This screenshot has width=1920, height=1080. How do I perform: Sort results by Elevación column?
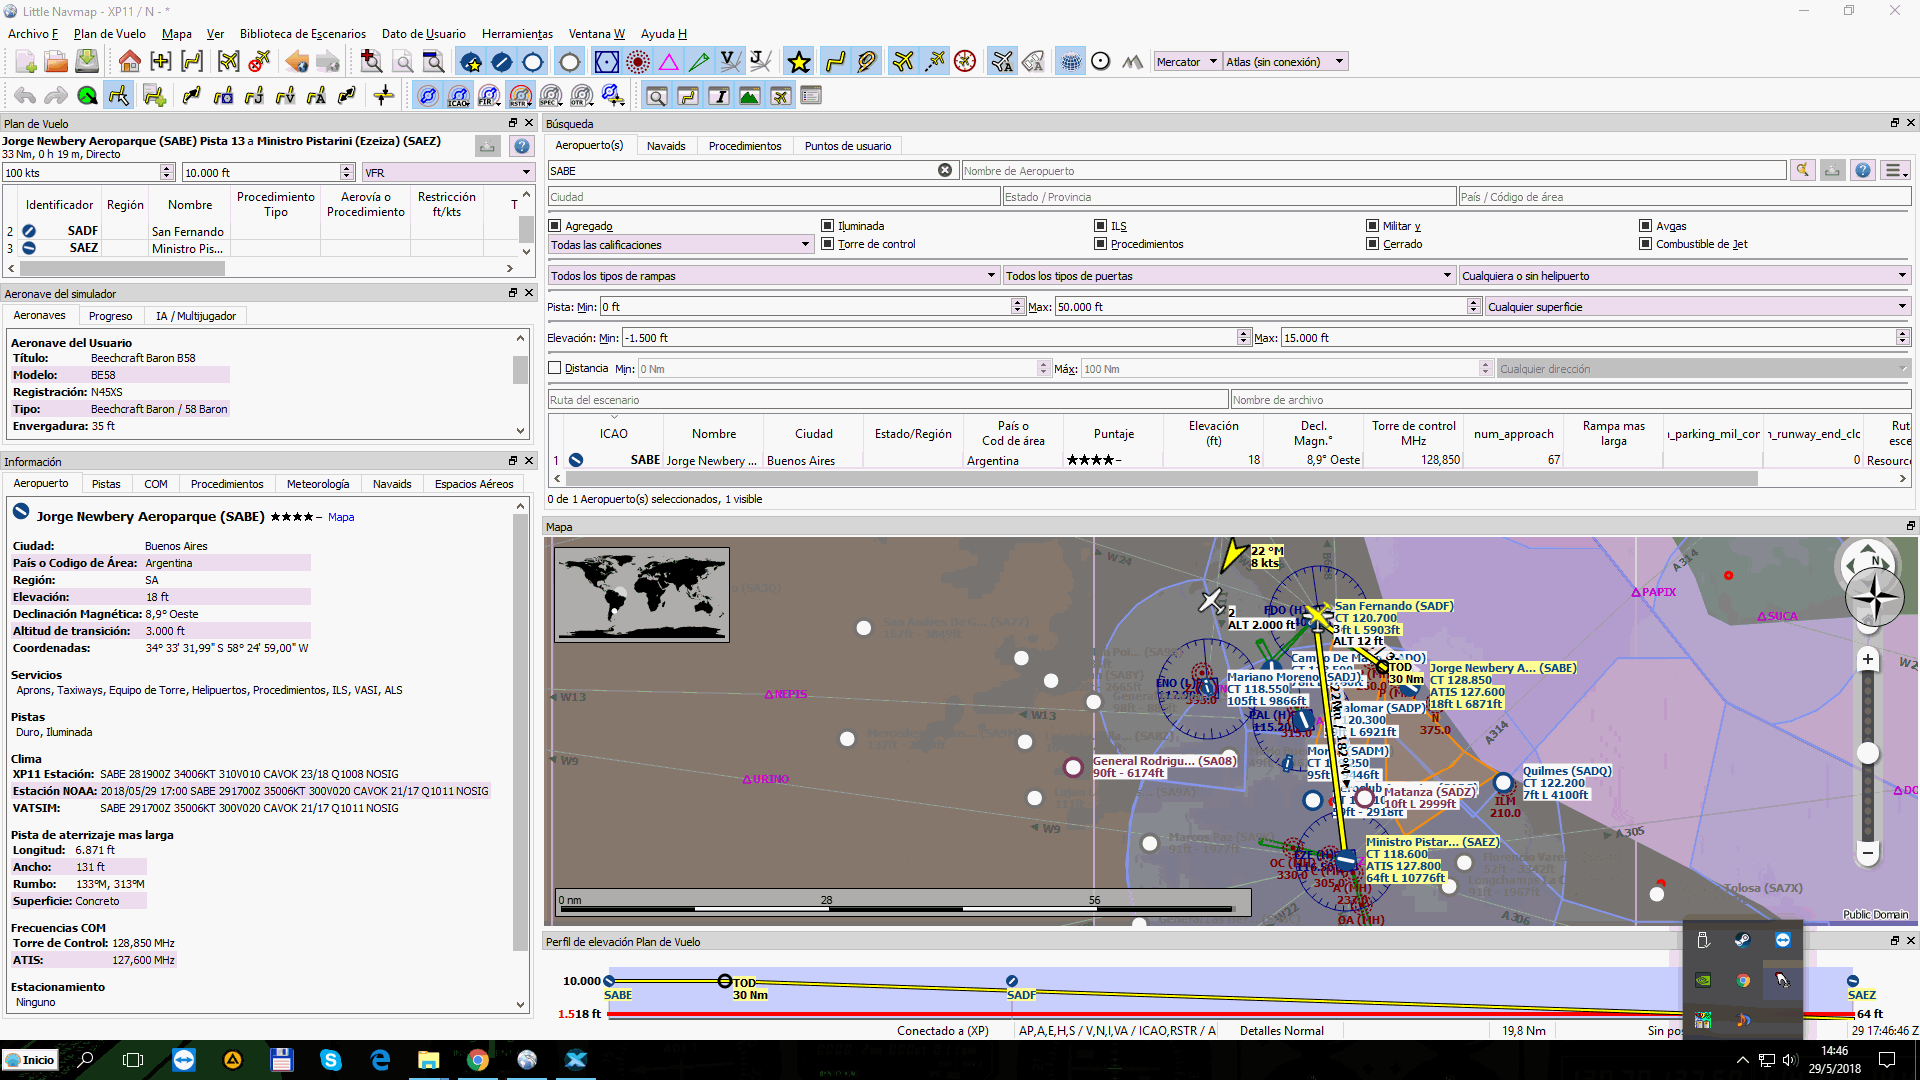(x=1213, y=433)
